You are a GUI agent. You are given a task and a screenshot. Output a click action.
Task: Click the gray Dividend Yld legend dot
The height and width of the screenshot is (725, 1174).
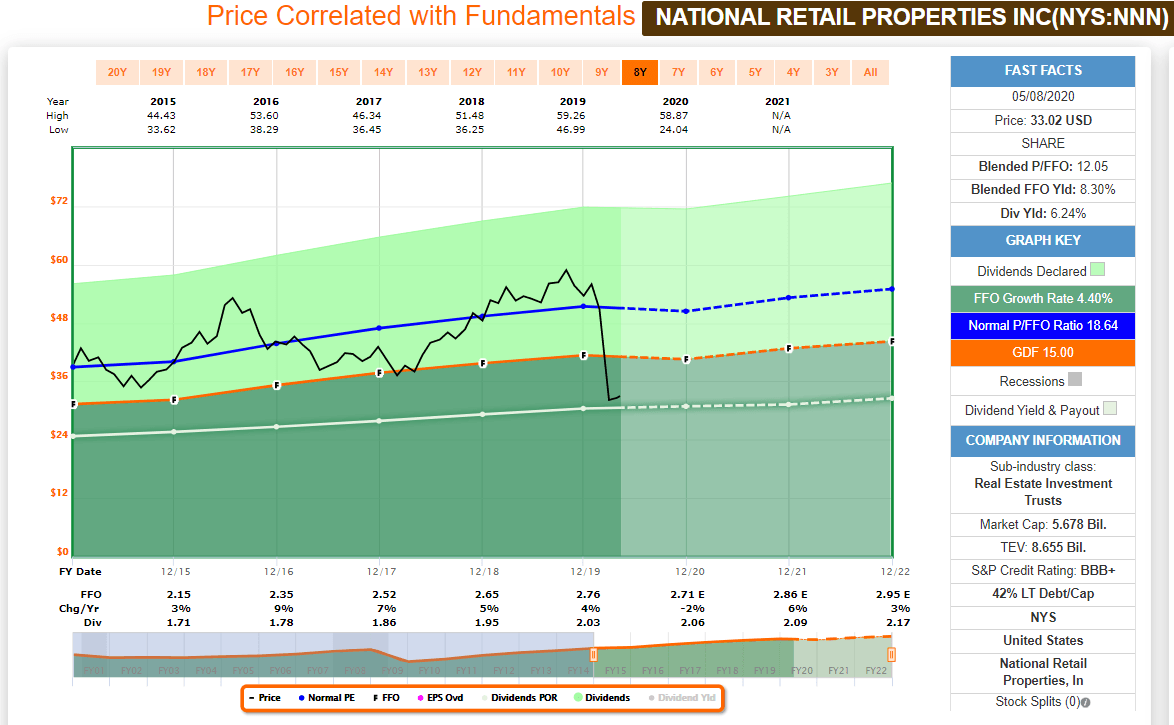[x=651, y=698]
